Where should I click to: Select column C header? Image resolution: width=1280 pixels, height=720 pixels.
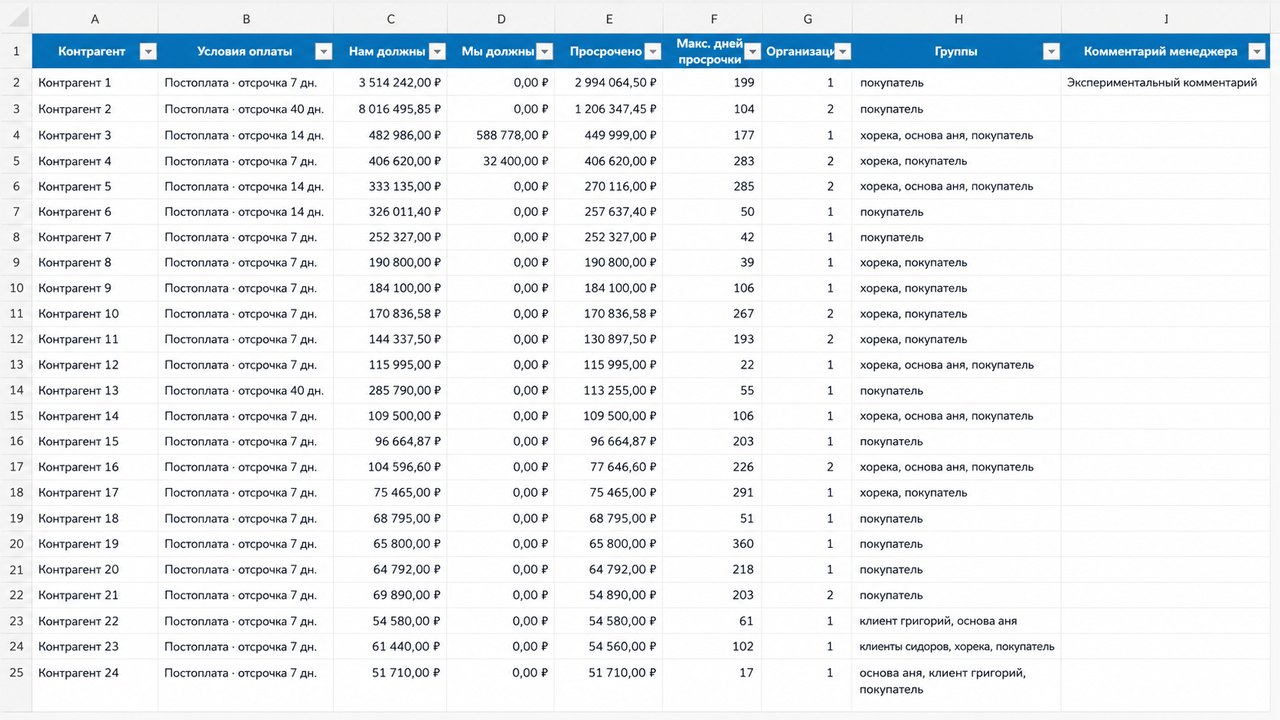390,18
